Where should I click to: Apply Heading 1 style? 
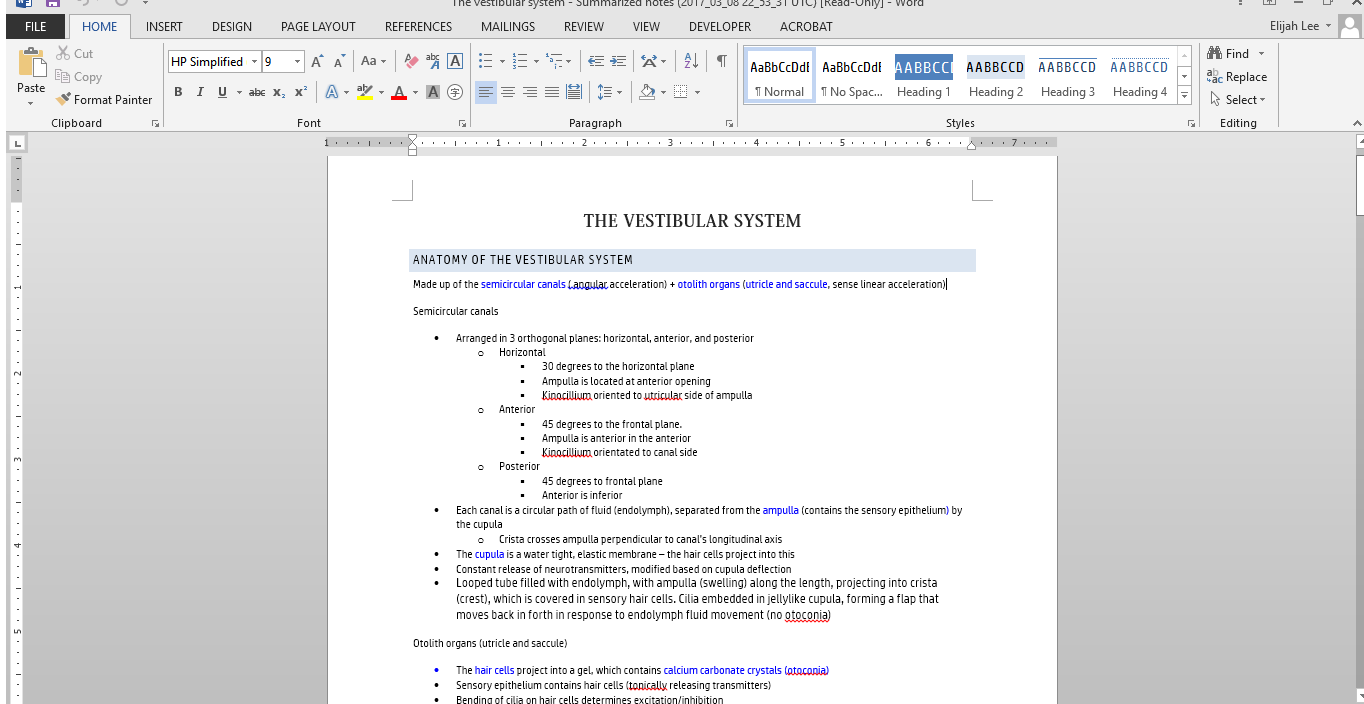click(x=924, y=77)
